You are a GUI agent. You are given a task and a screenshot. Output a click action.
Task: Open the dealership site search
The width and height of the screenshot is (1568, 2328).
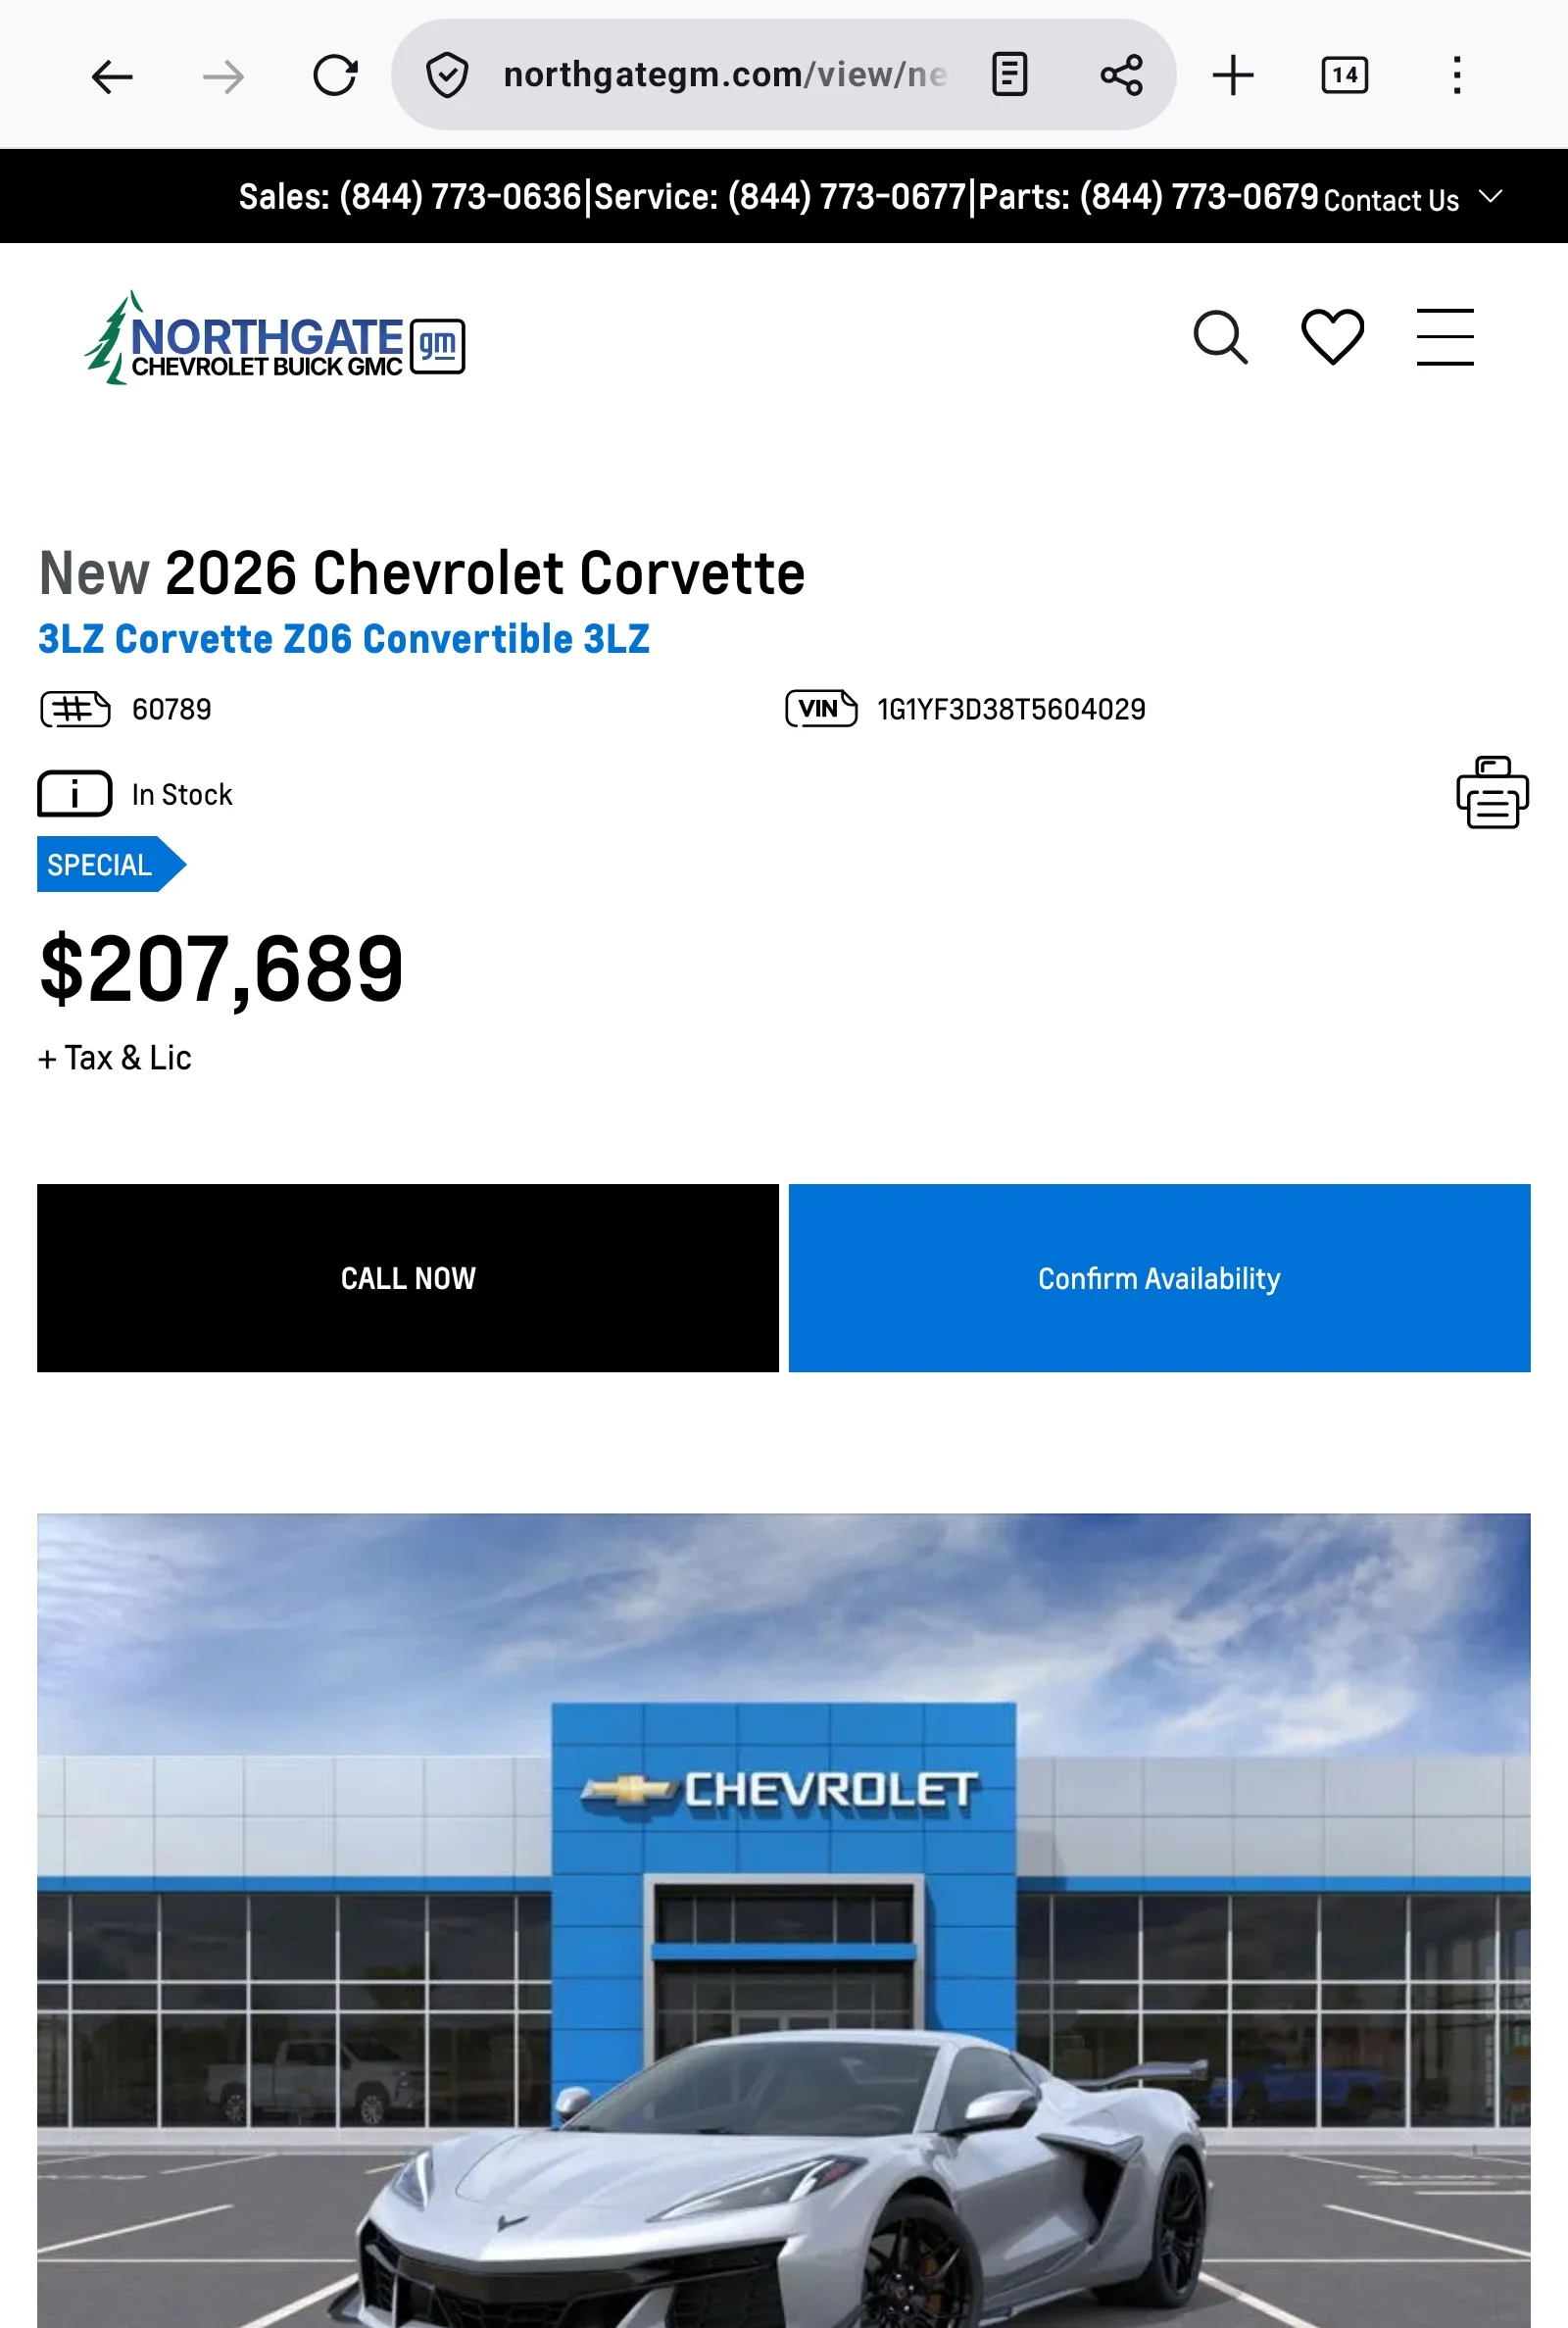tap(1220, 338)
